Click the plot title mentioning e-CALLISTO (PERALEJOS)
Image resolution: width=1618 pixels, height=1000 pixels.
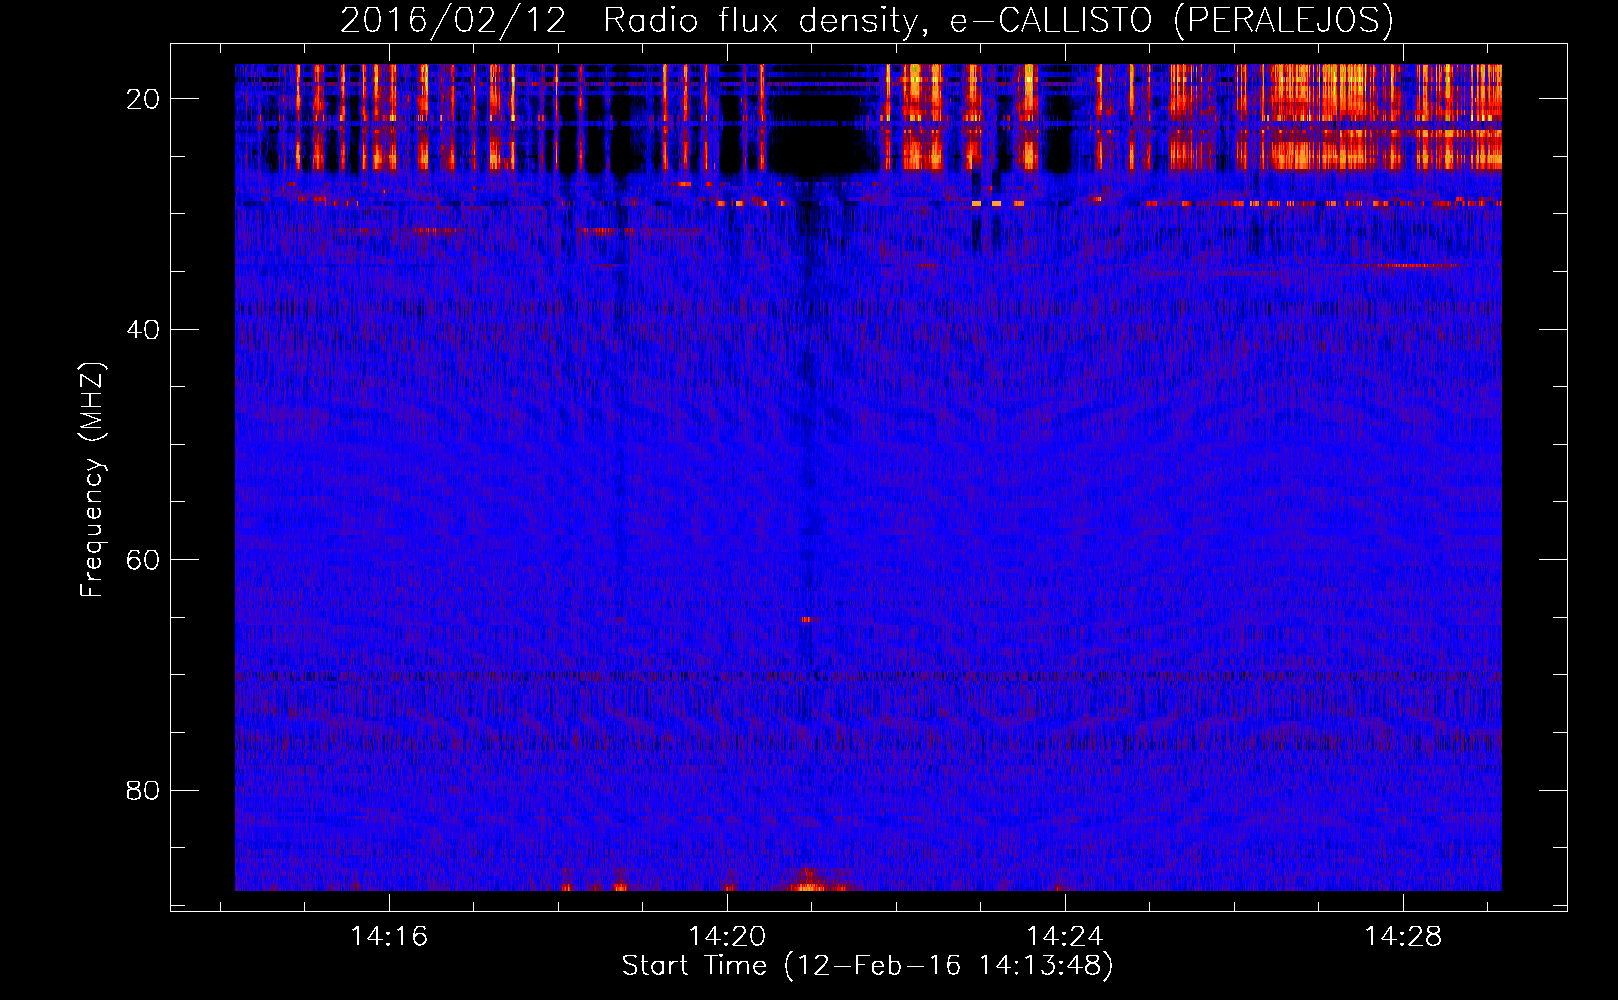[x=866, y=20]
